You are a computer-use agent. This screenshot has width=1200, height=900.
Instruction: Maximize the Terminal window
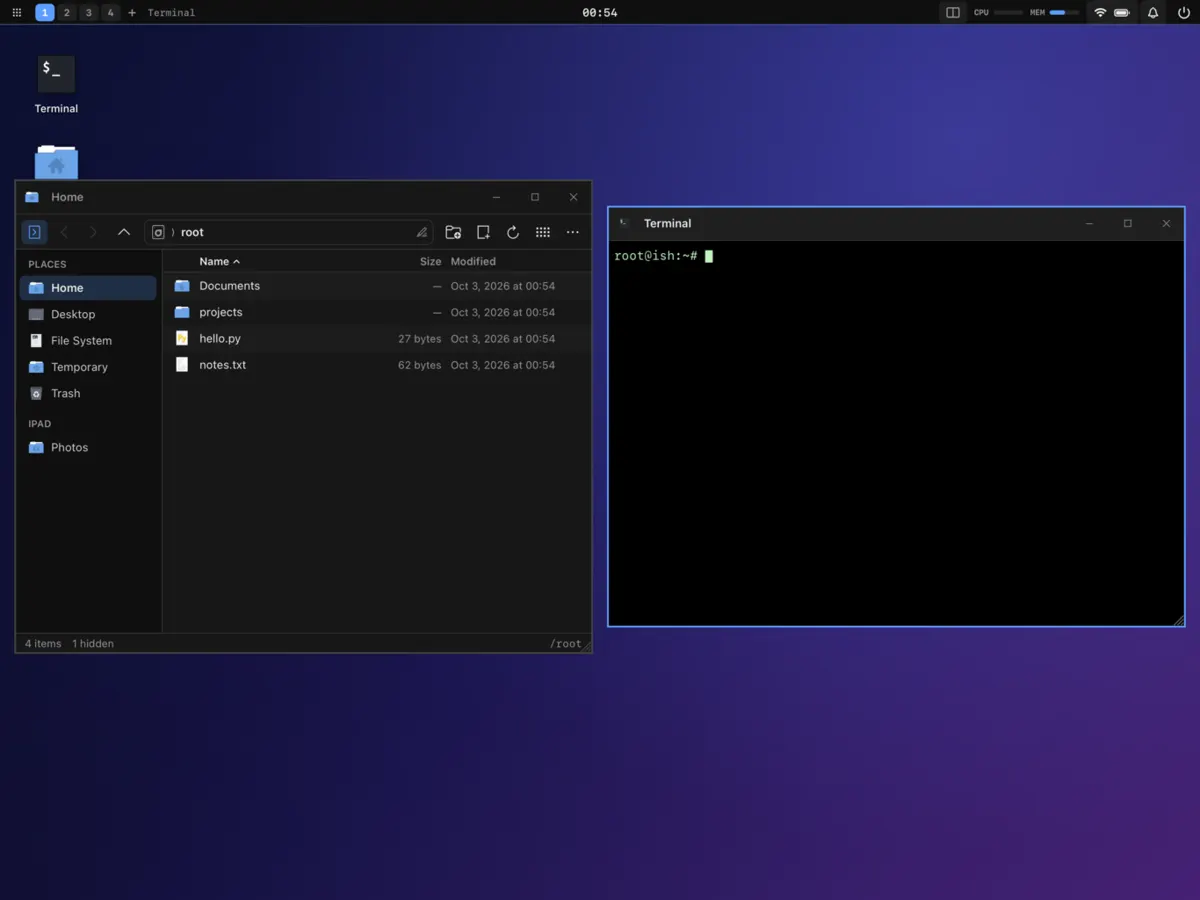(1128, 223)
